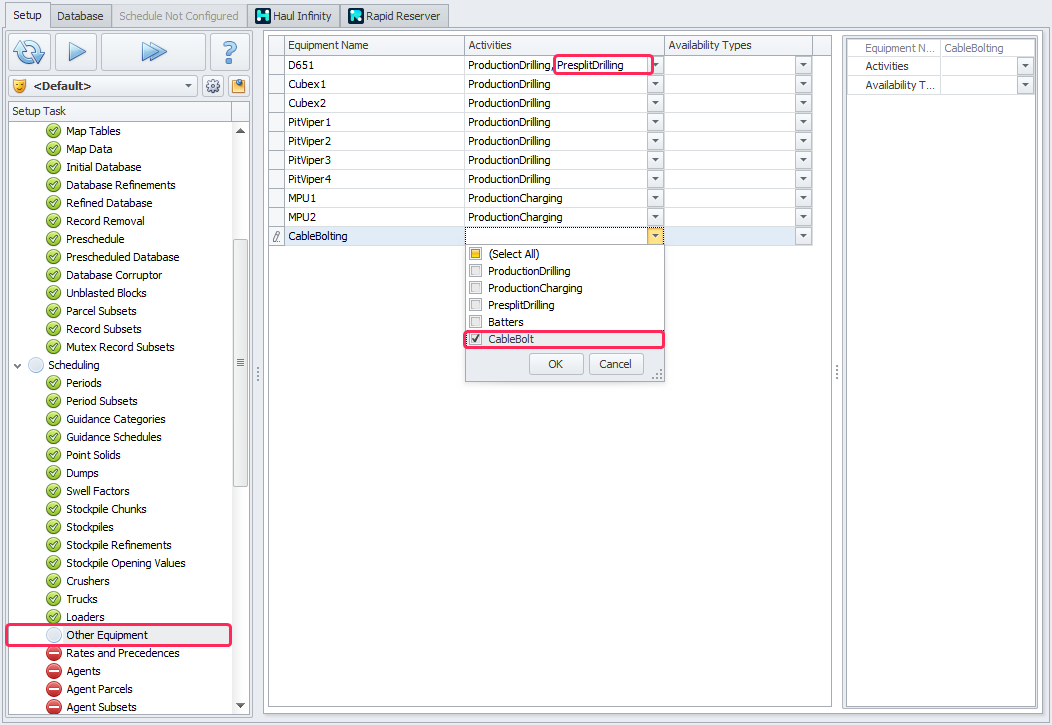Click green check icon beside Periods
The image size is (1052, 725).
(54, 383)
